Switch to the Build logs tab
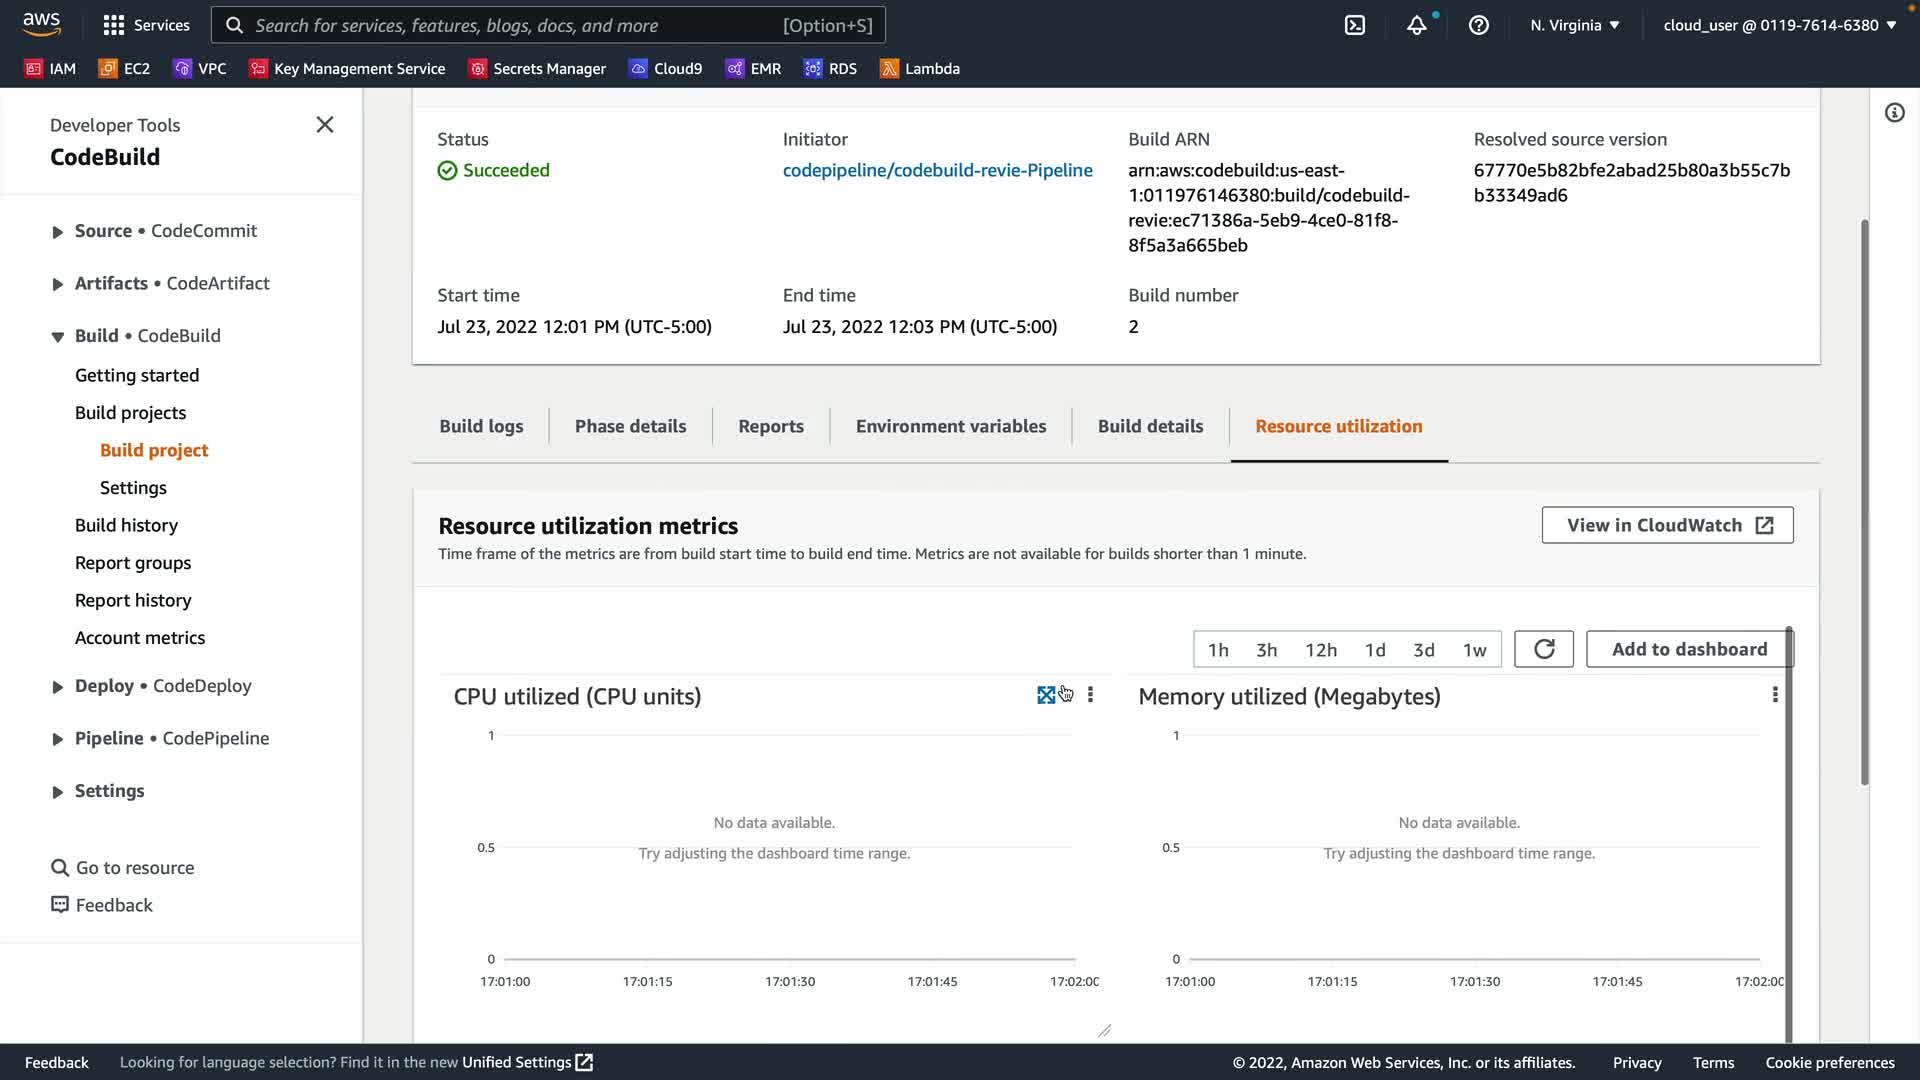 481,426
